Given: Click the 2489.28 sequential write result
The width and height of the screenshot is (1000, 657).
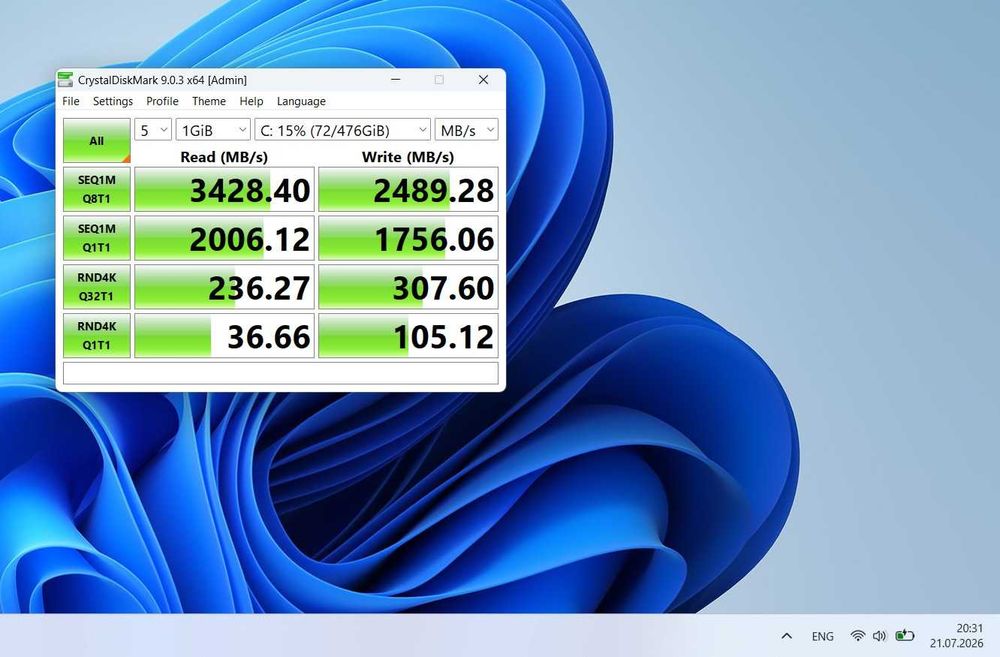Looking at the screenshot, I should tap(408, 189).
